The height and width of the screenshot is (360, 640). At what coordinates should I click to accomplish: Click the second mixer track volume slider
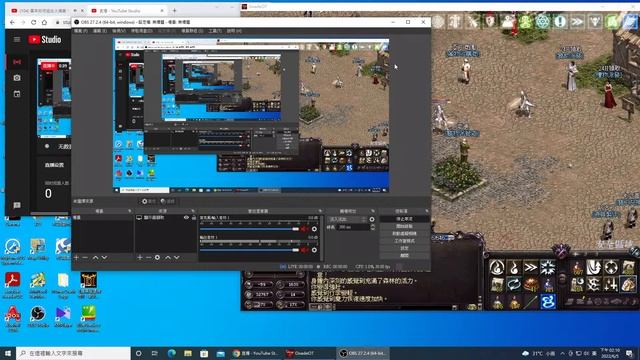coord(249,250)
